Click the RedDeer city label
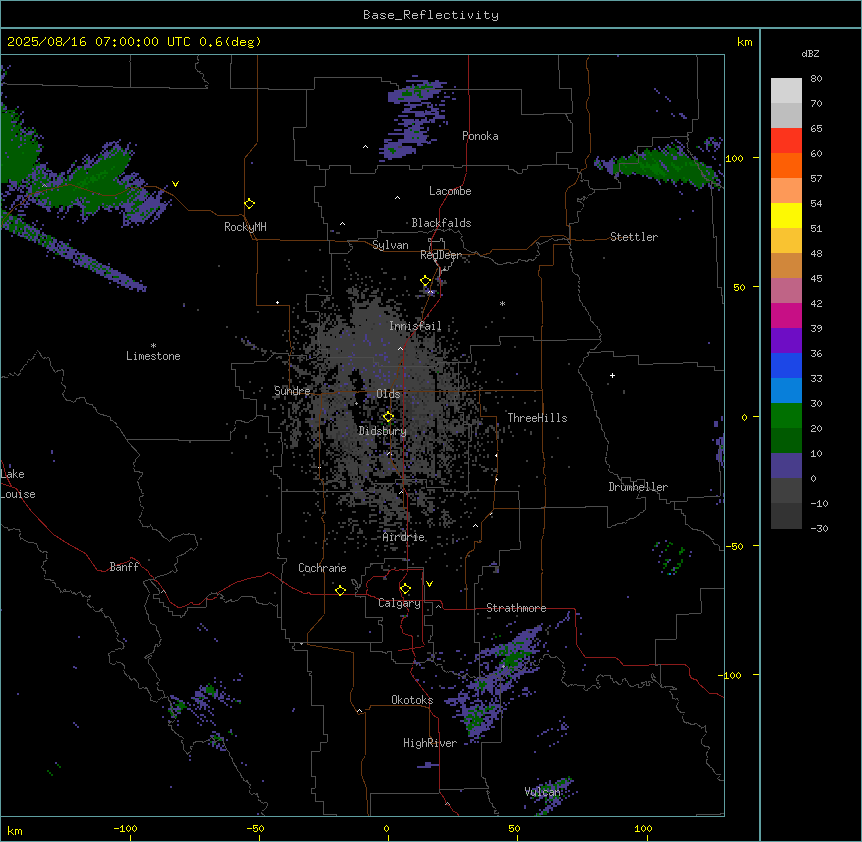 pyautogui.click(x=441, y=255)
